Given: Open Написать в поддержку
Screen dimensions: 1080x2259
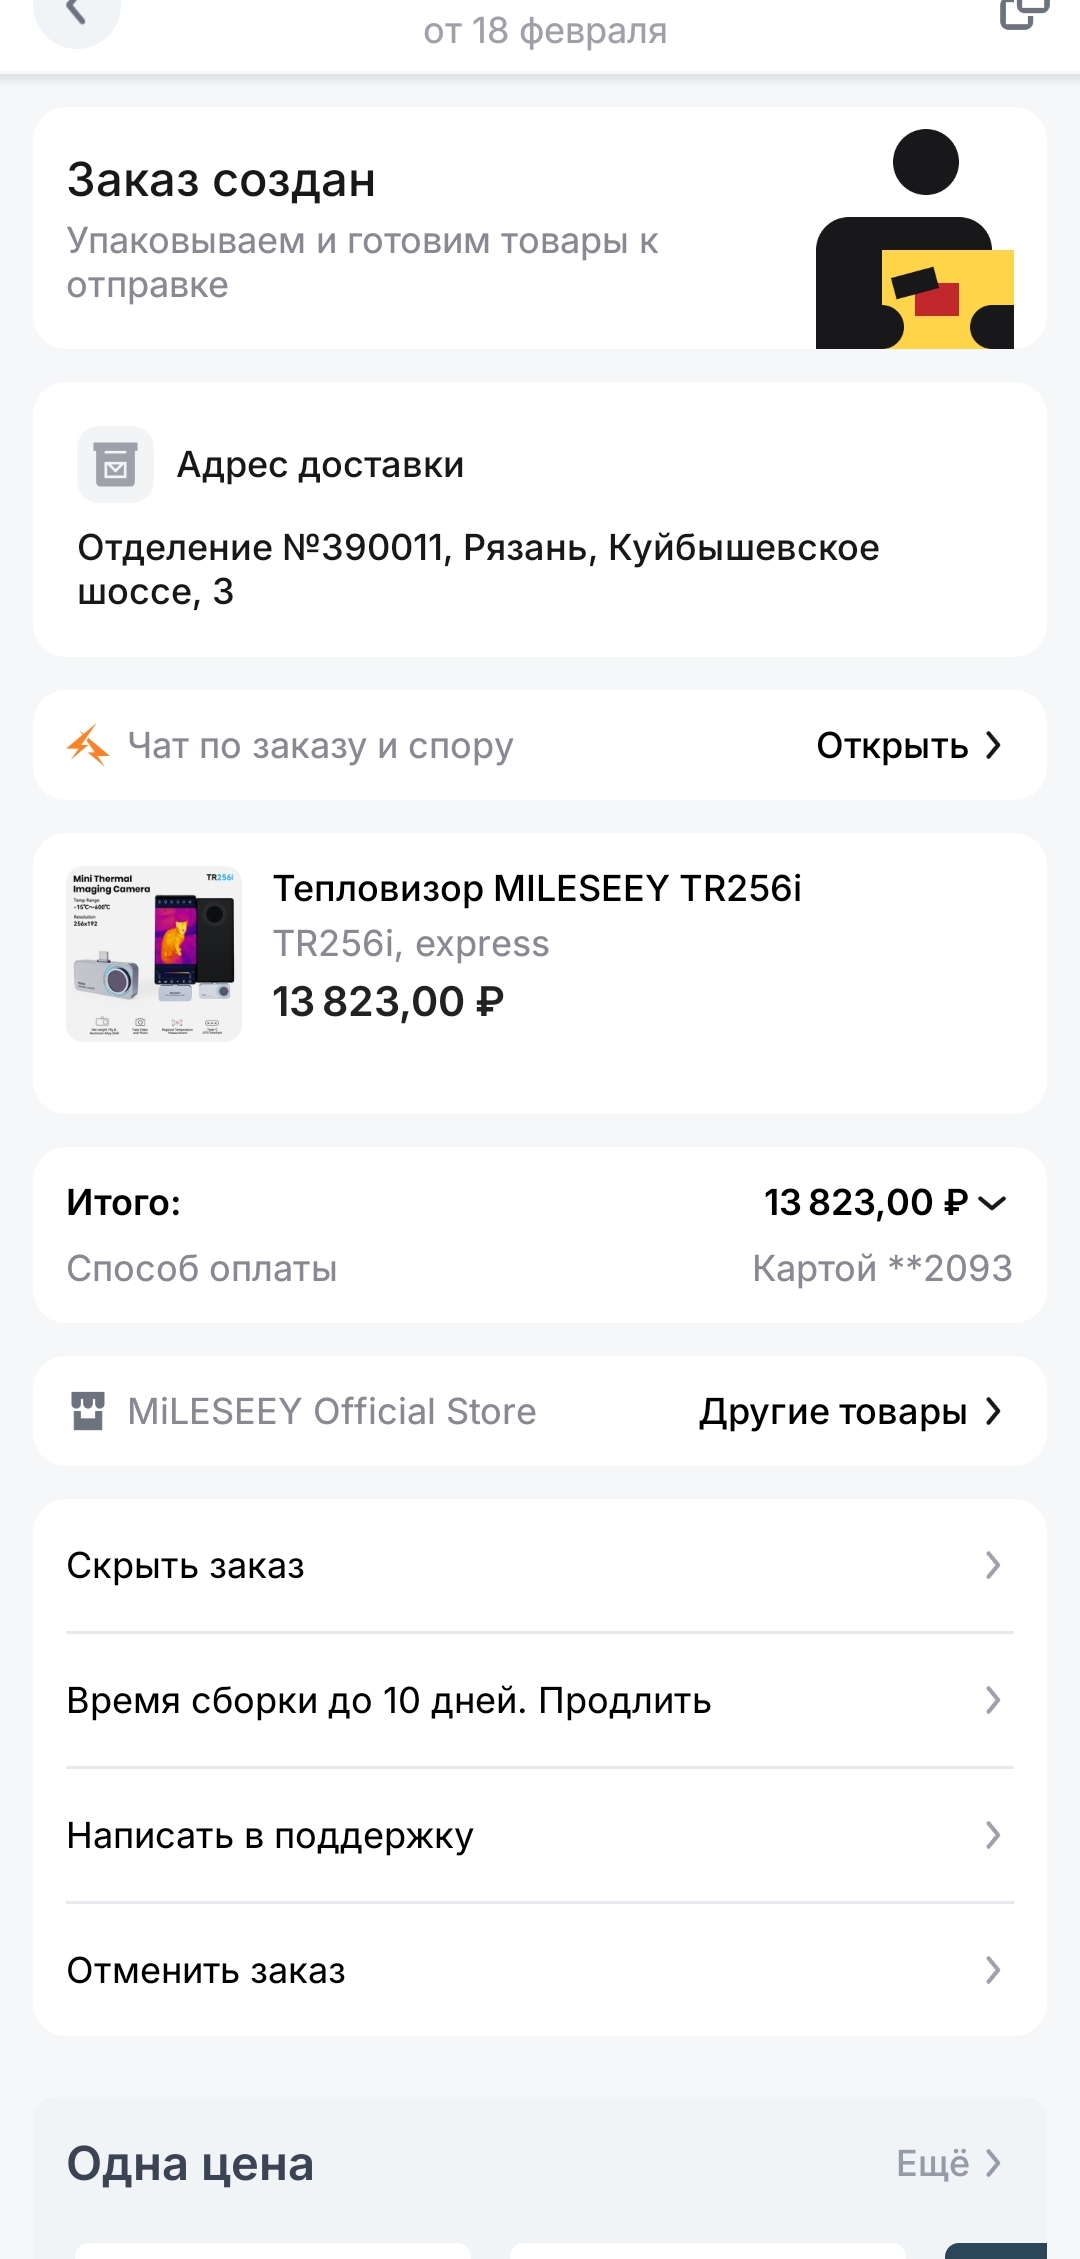Looking at the screenshot, I should (x=270, y=1836).
